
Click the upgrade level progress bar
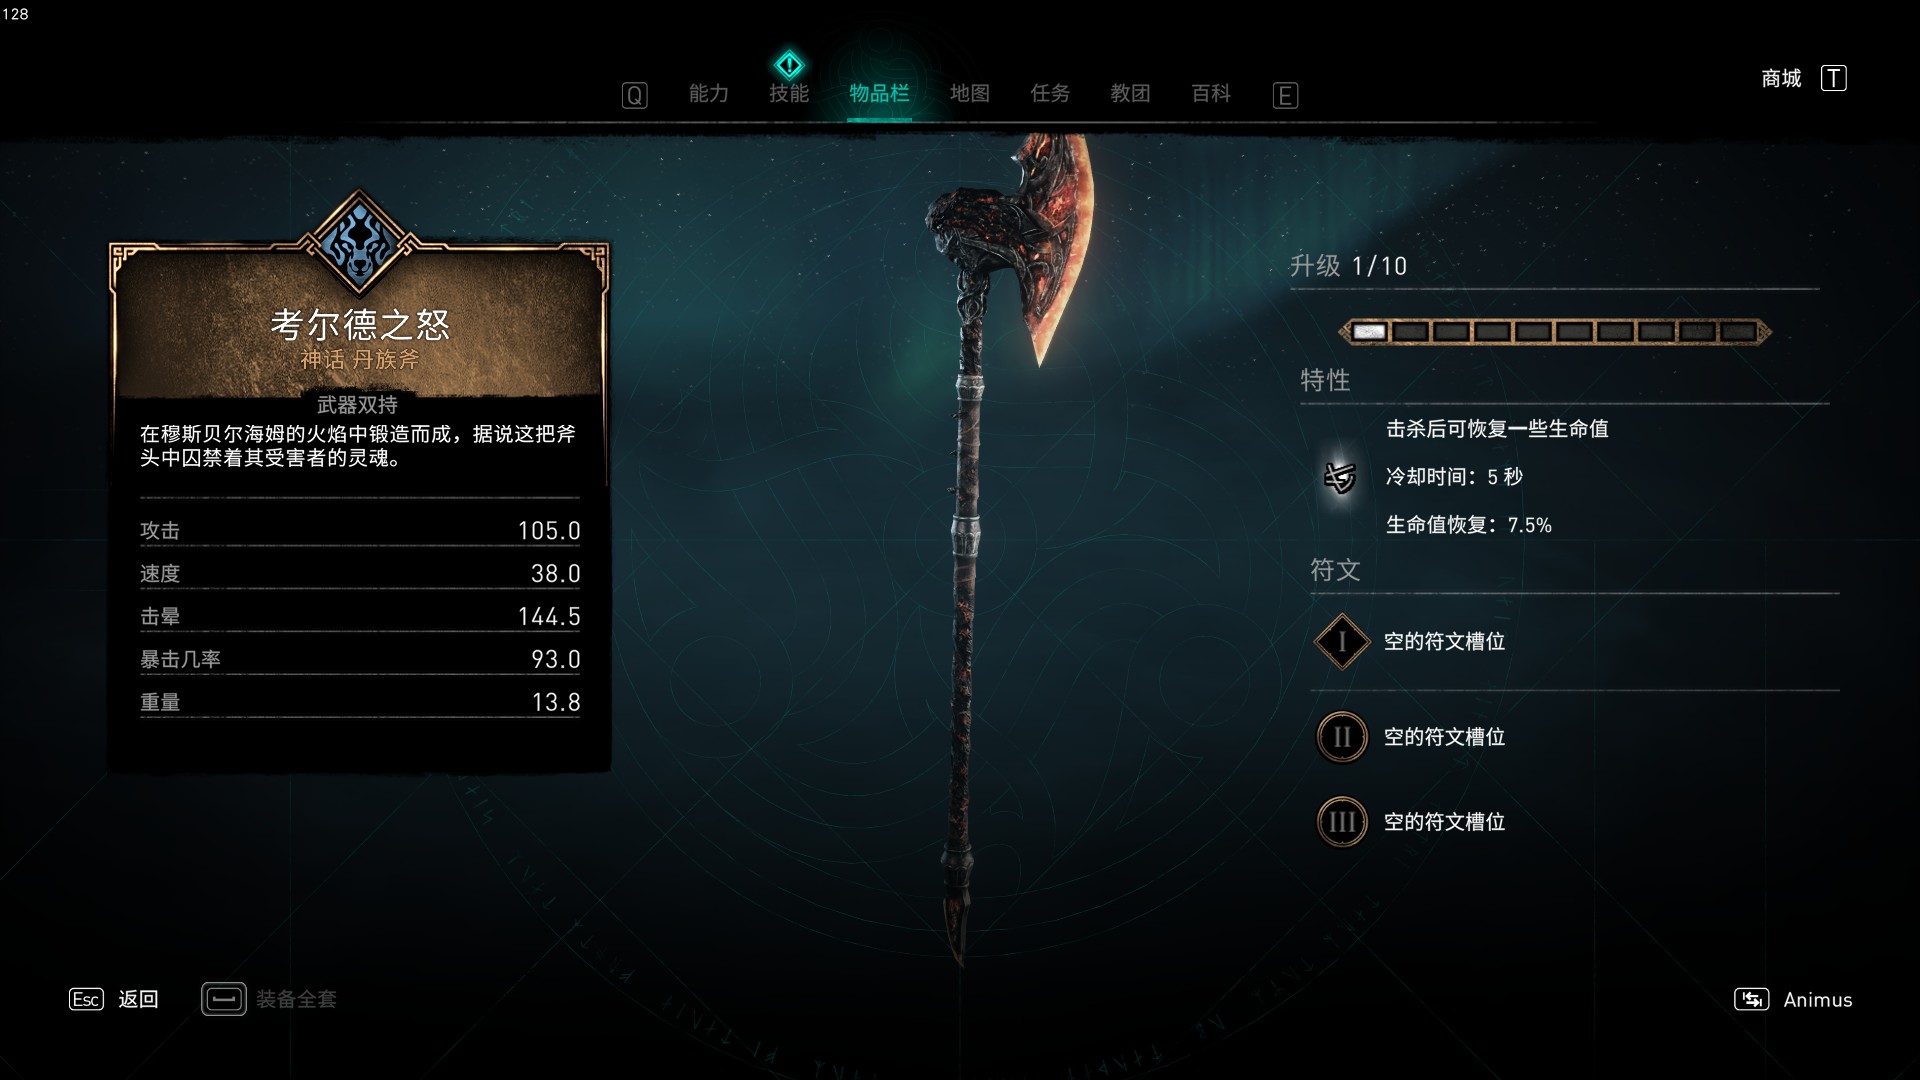1555,332
